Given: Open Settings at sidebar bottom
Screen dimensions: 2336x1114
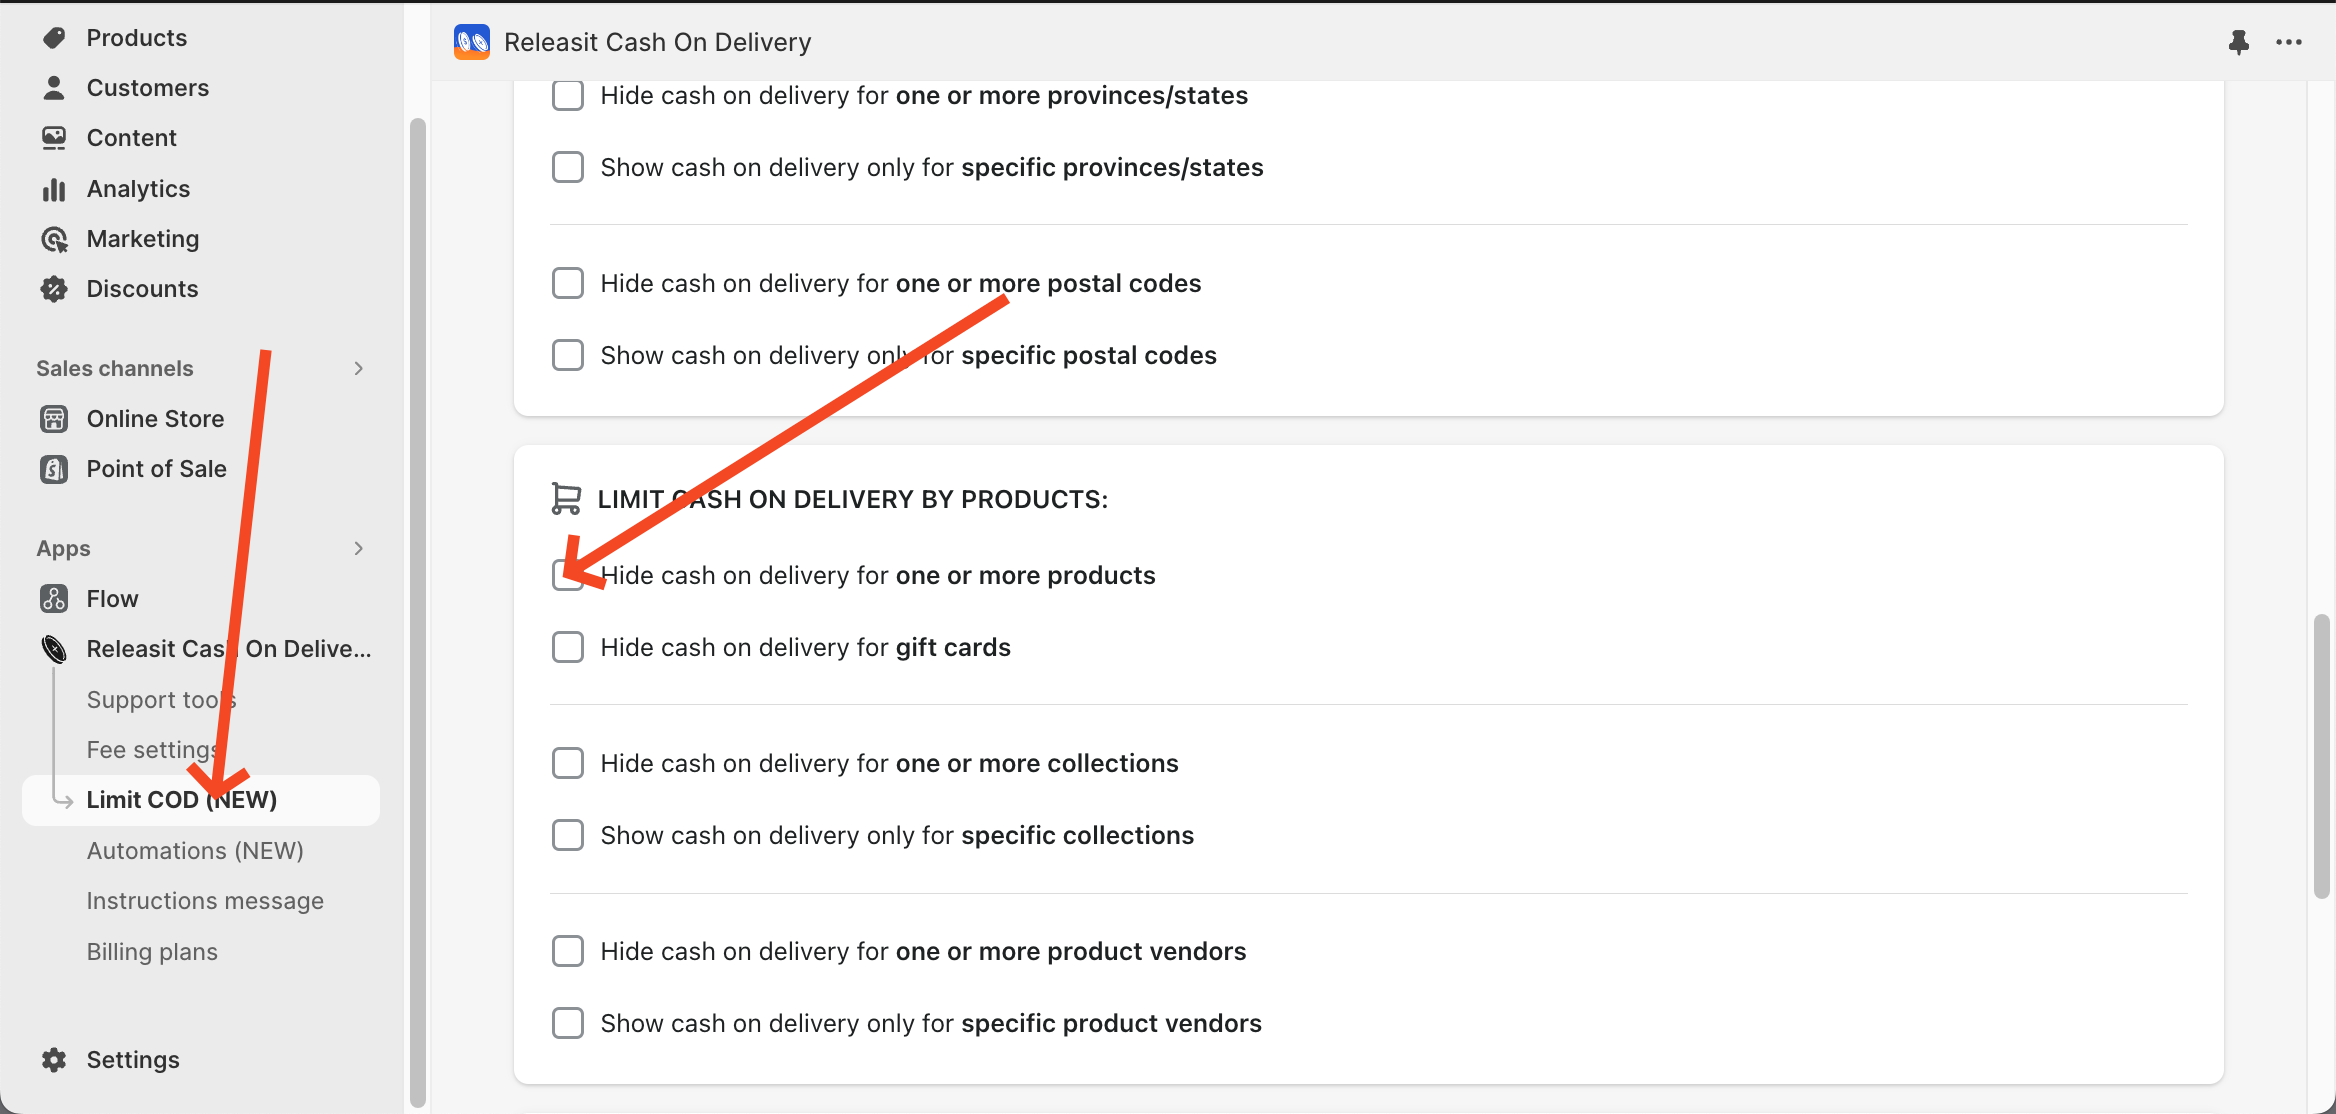Looking at the screenshot, I should click(x=132, y=1060).
